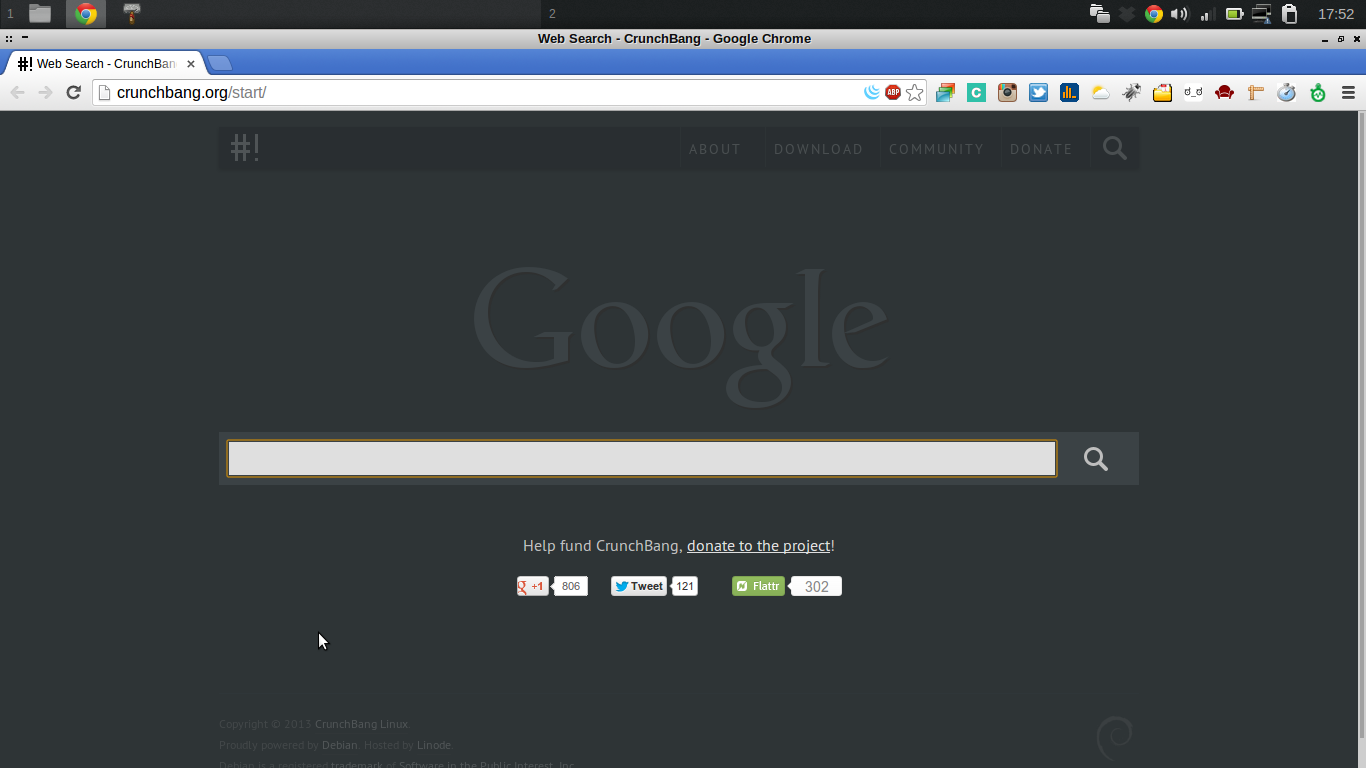The width and height of the screenshot is (1366, 768).
Task: Close the Web Search - CrunchBang tab
Action: (x=191, y=64)
